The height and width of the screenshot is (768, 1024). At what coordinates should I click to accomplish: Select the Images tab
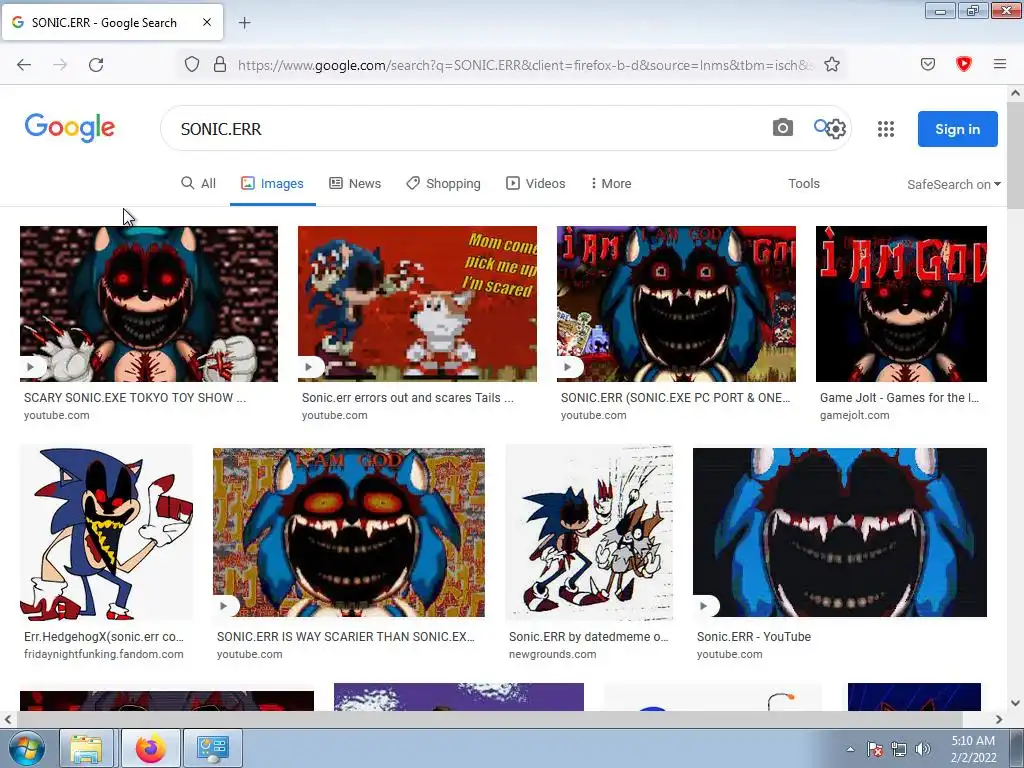pos(272,184)
